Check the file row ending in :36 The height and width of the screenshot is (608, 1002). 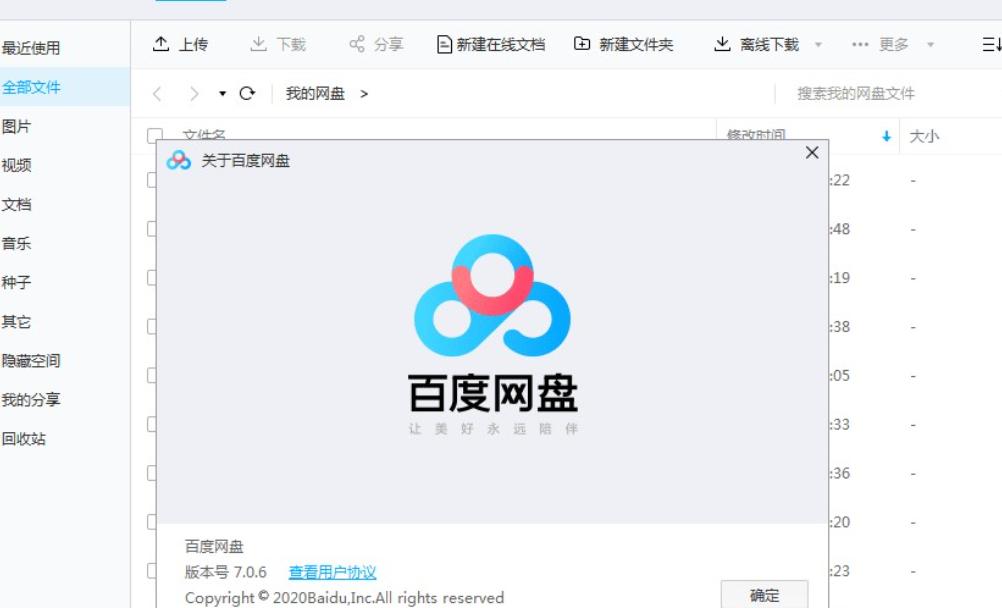coord(152,473)
